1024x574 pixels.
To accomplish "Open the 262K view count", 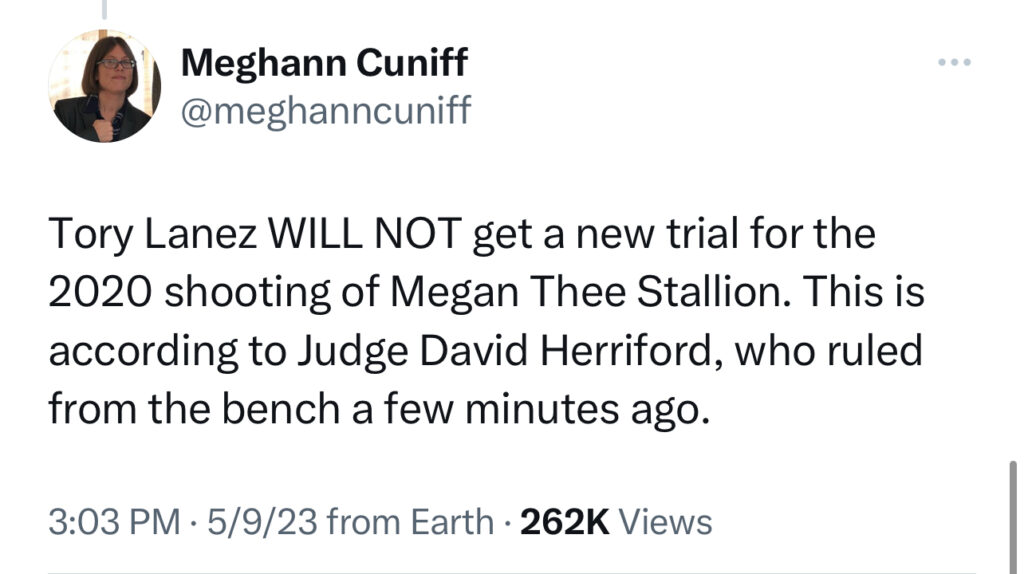I will [x=565, y=522].
